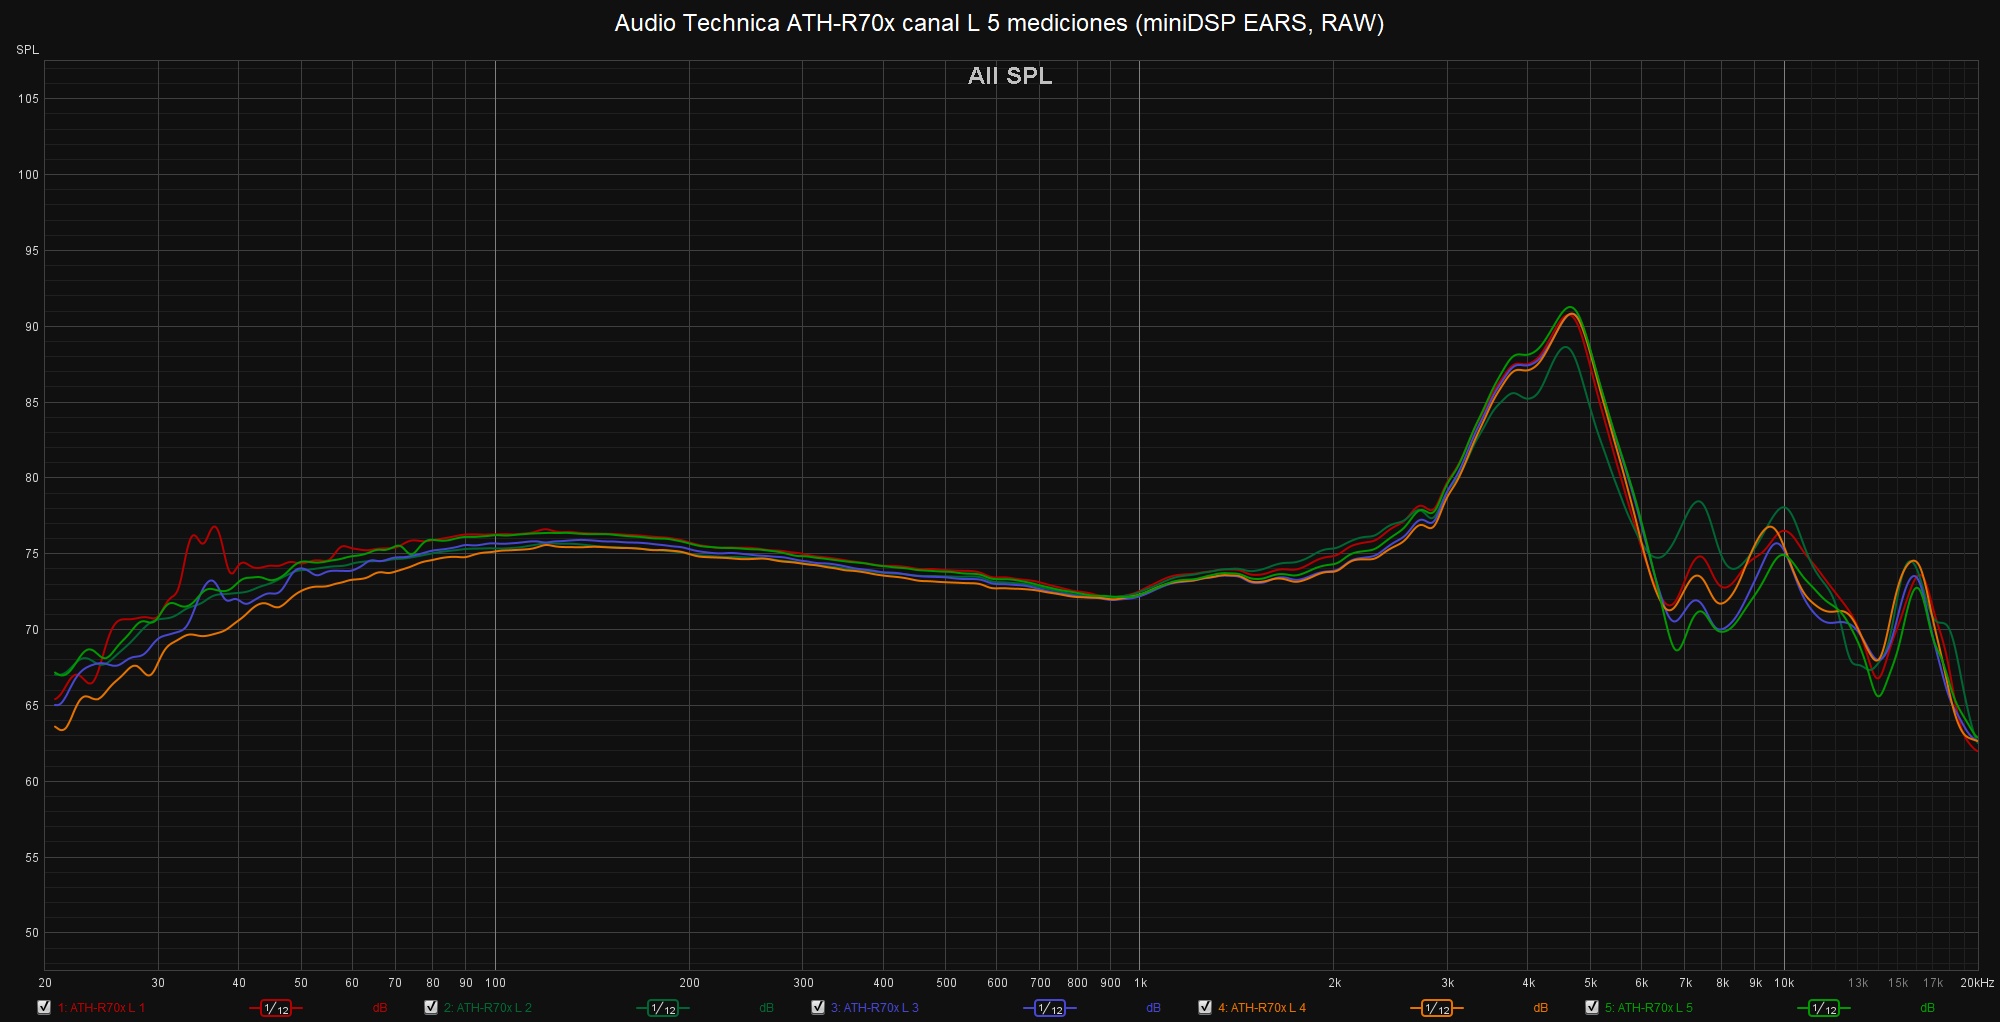Image resolution: width=2000 pixels, height=1022 pixels.
Task: Click the red dB readout for trace 1
Action: click(x=380, y=1008)
